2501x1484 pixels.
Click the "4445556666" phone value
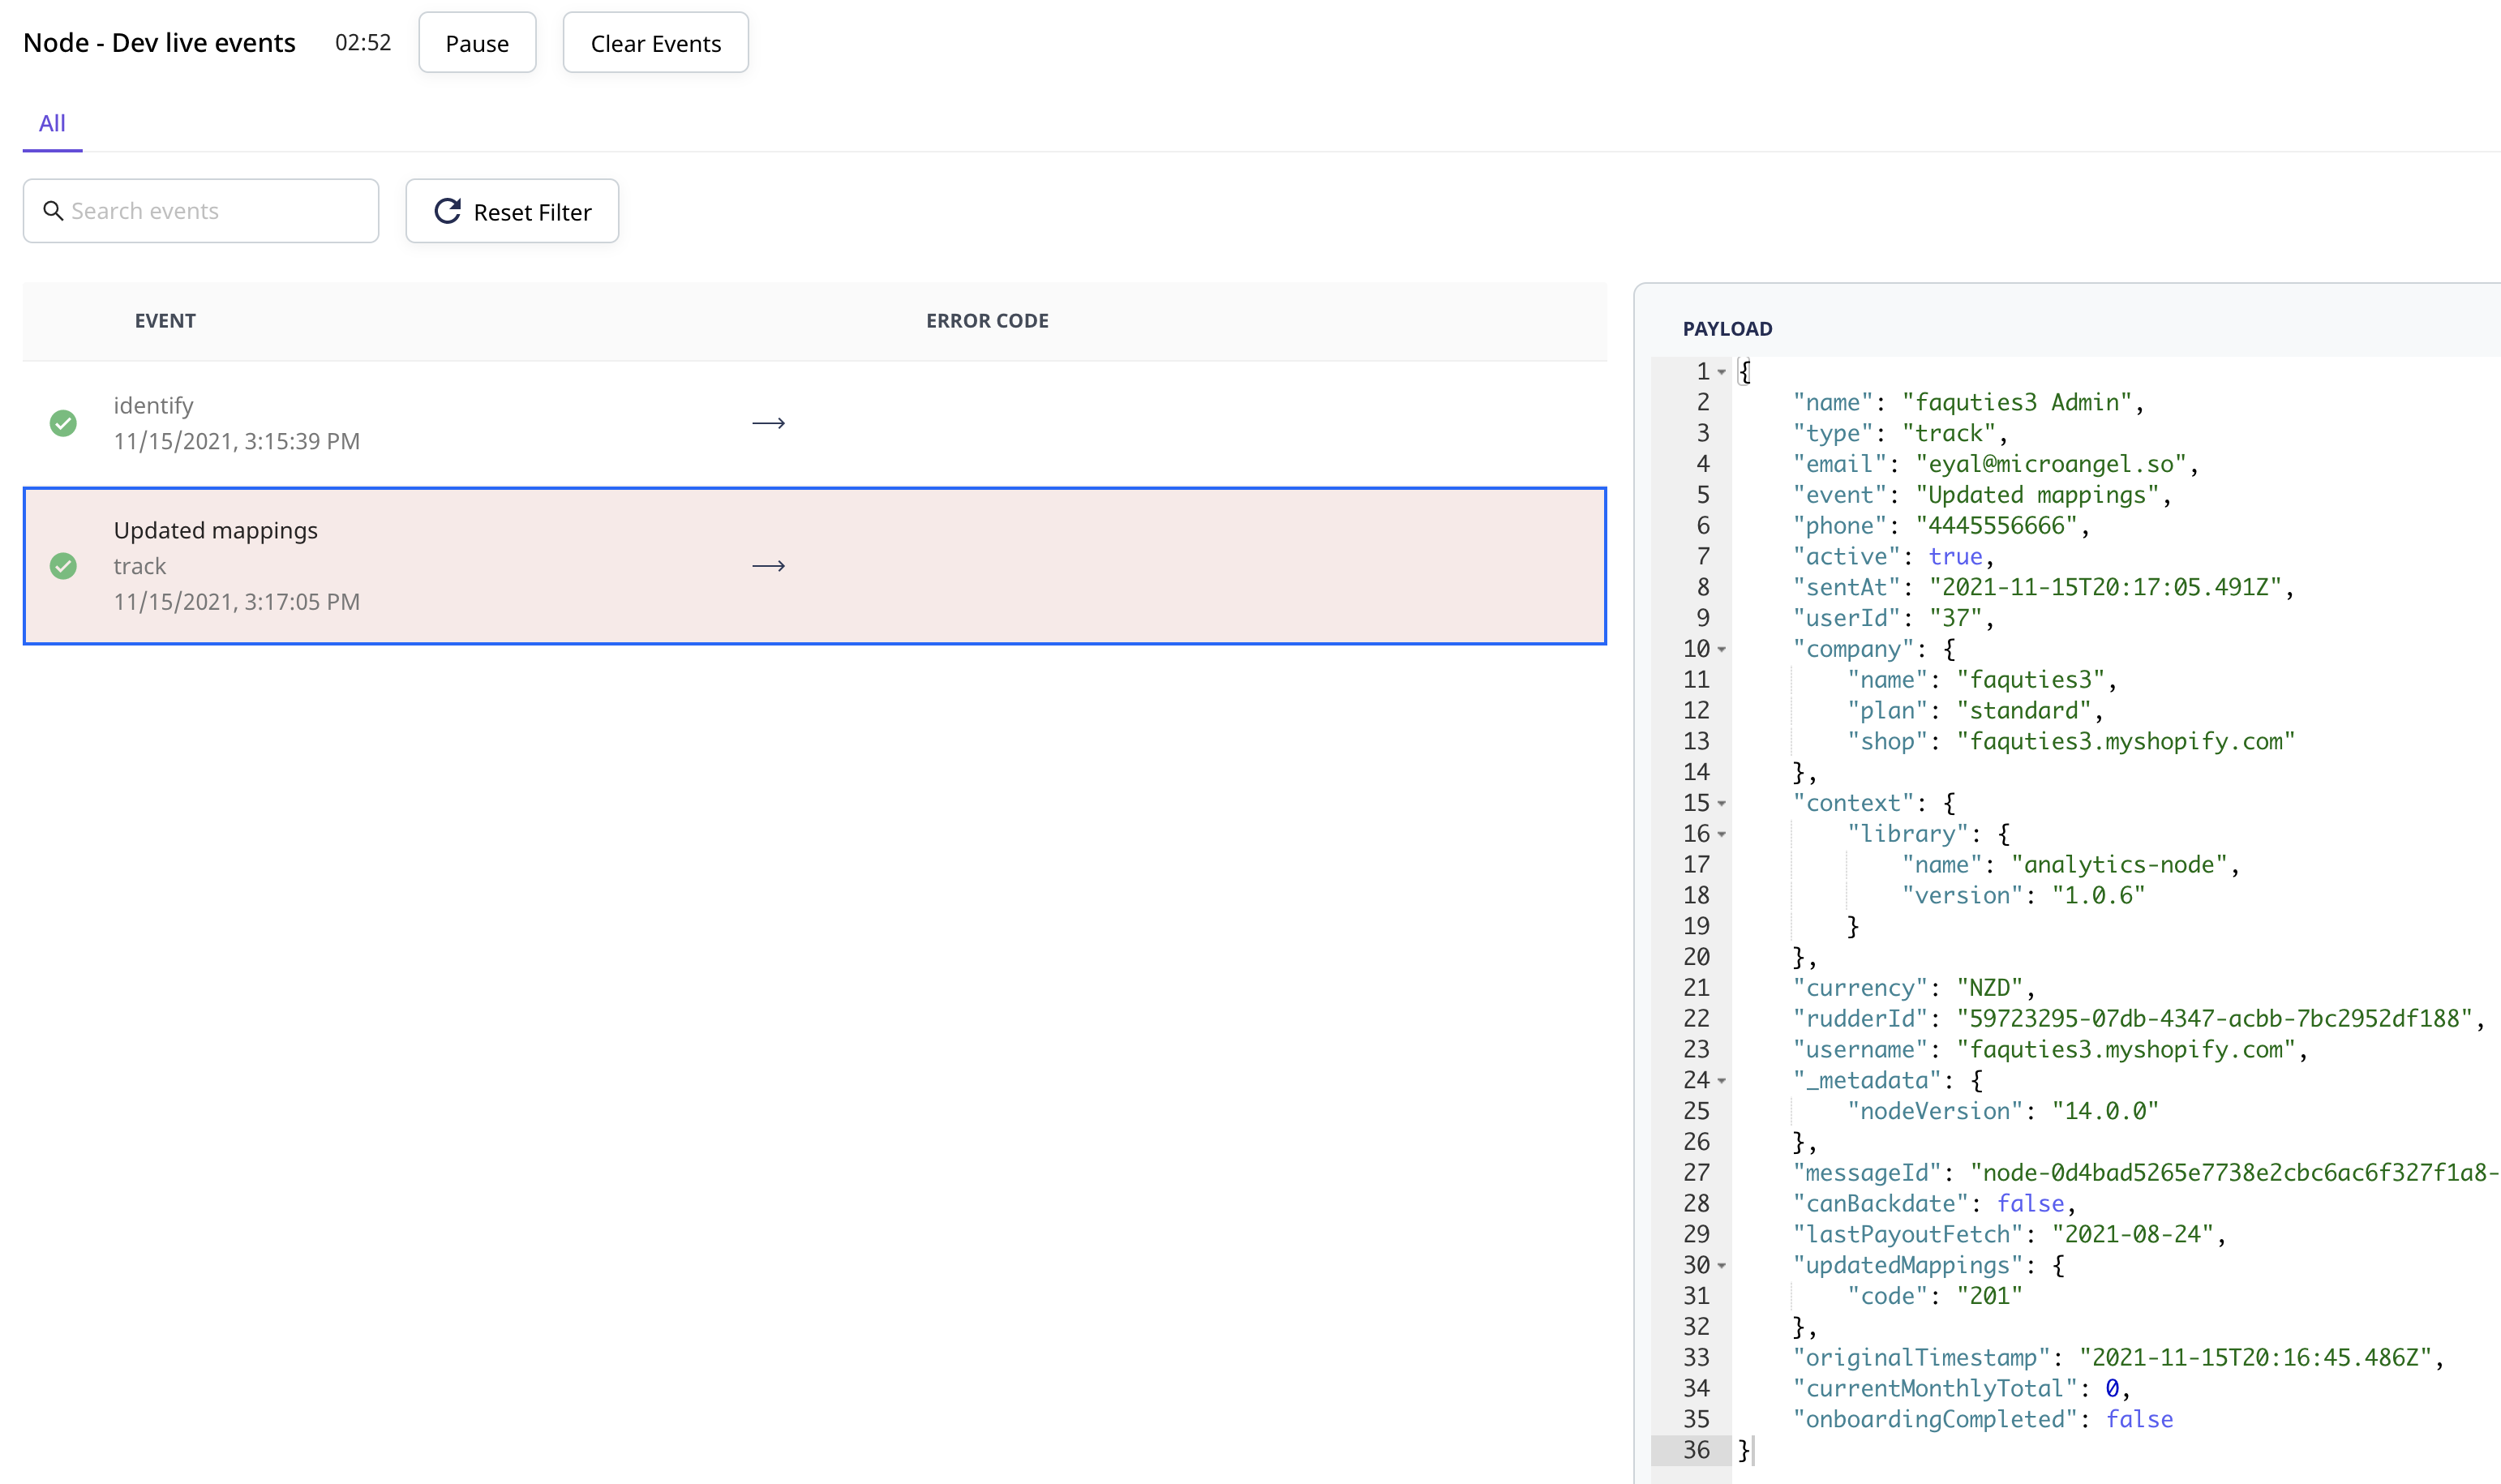coord(1996,526)
